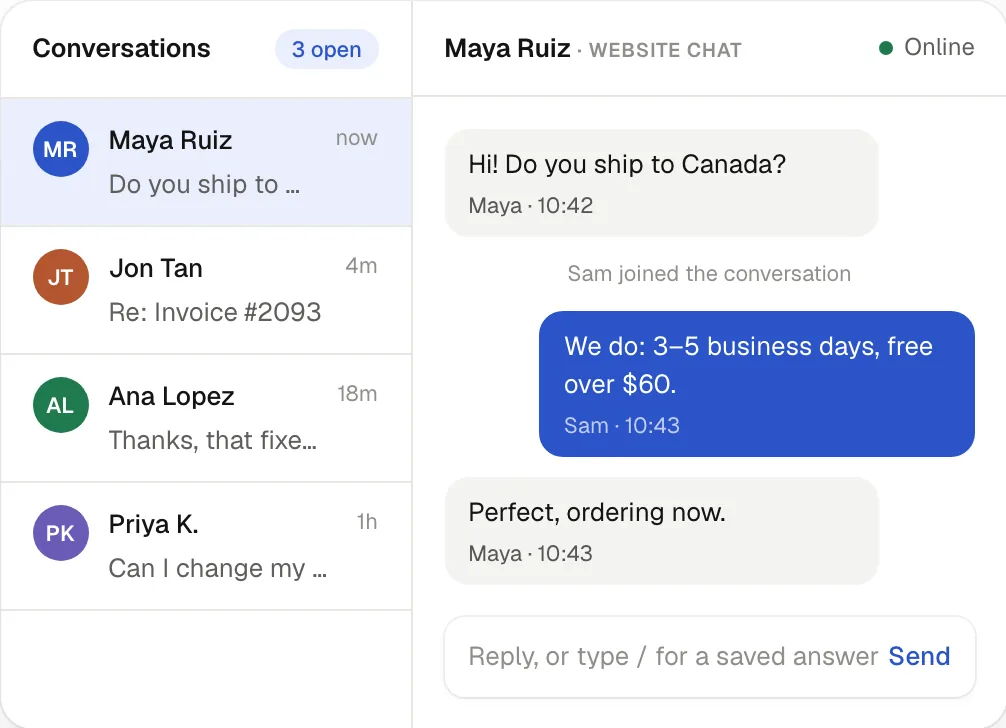
Task: Open Jon Tan's JT avatar
Action: 61,277
